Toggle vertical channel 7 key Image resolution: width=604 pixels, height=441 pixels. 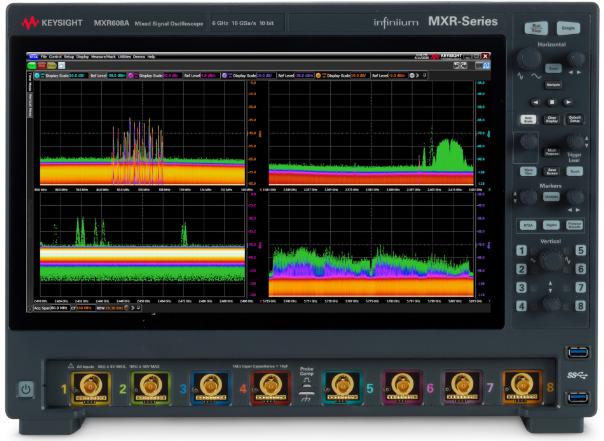click(581, 287)
